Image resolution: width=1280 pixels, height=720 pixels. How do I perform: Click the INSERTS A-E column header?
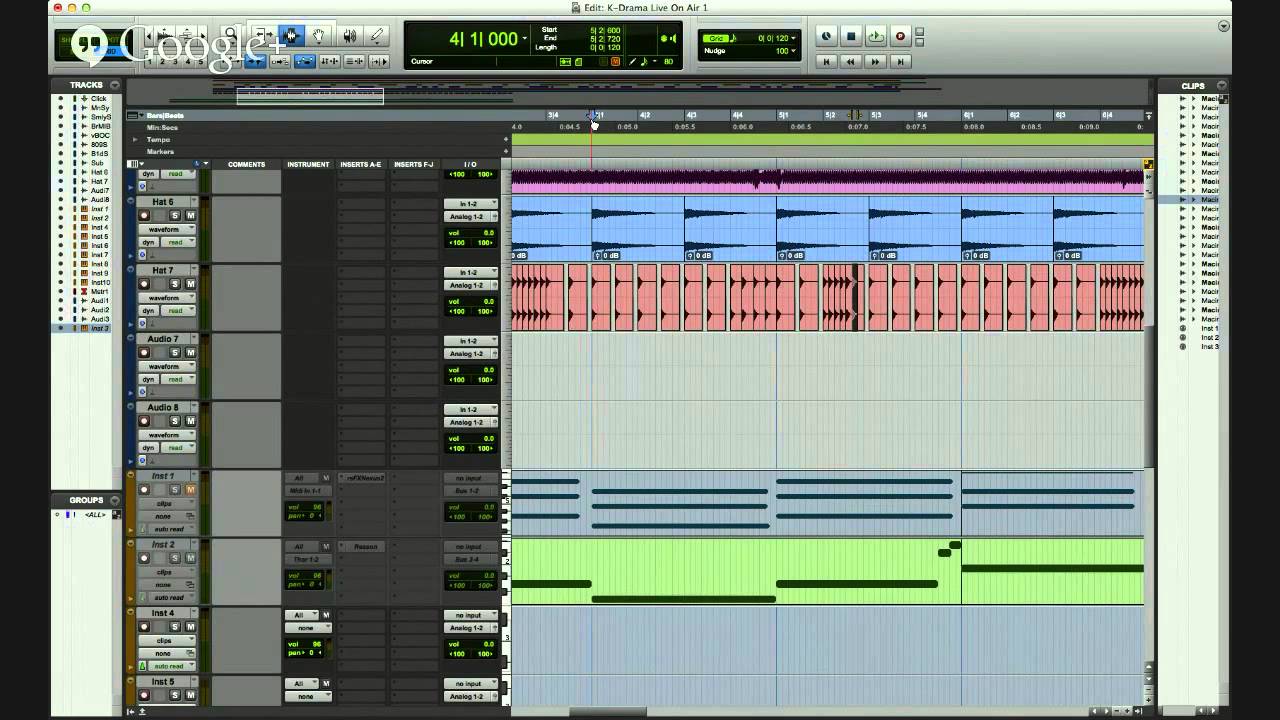tap(361, 164)
